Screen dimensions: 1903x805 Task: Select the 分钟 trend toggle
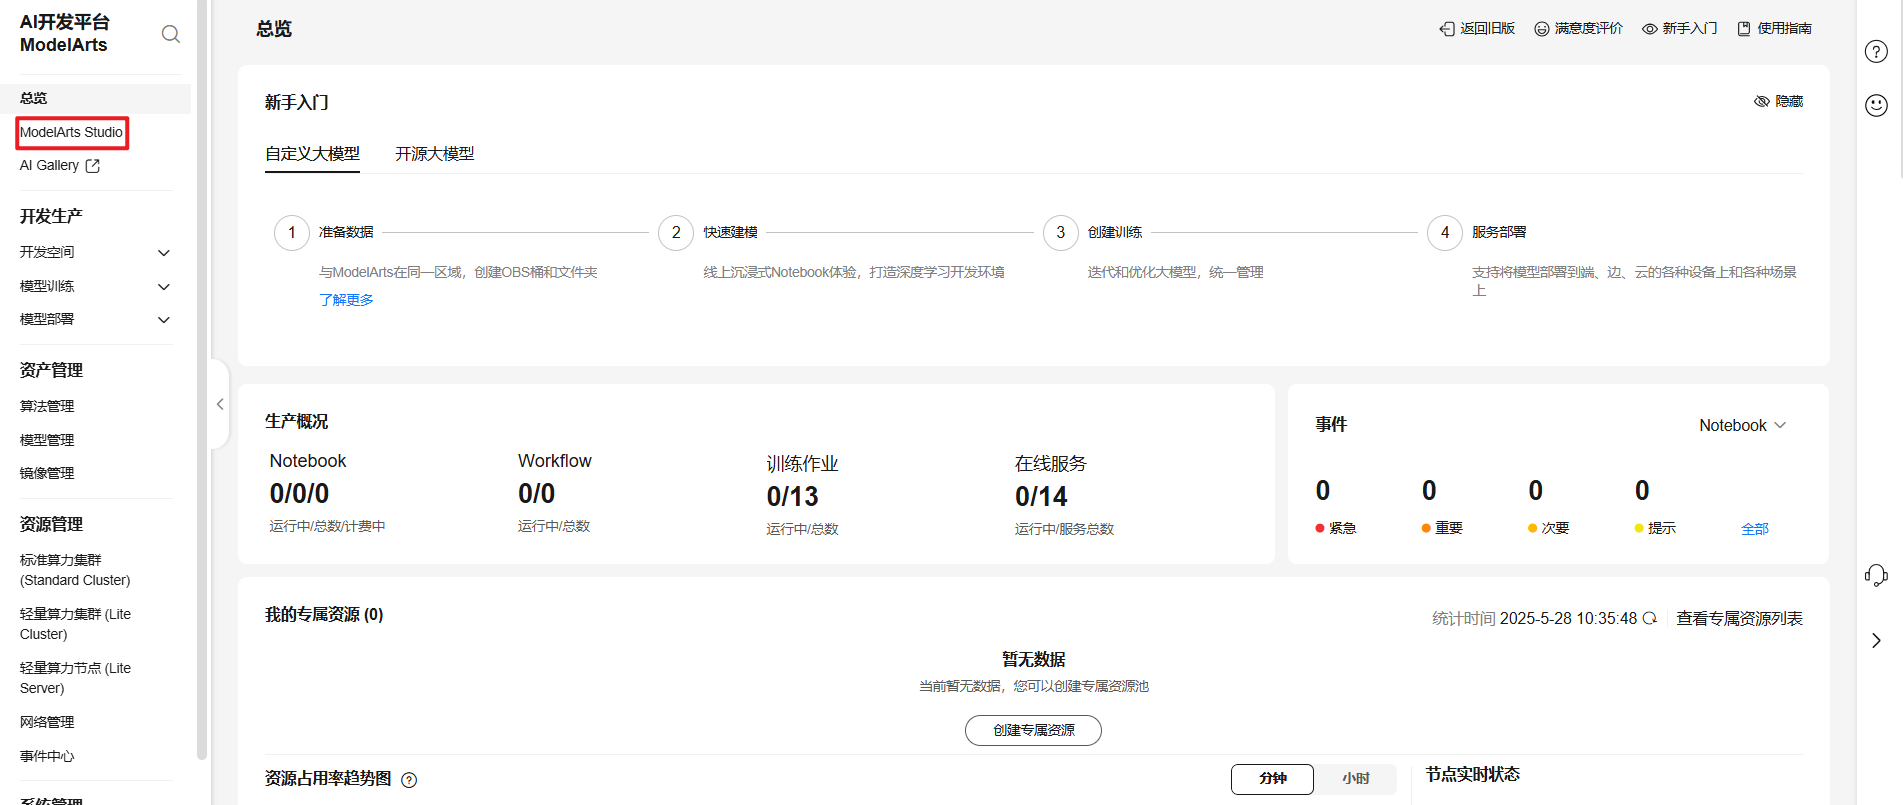1272,778
